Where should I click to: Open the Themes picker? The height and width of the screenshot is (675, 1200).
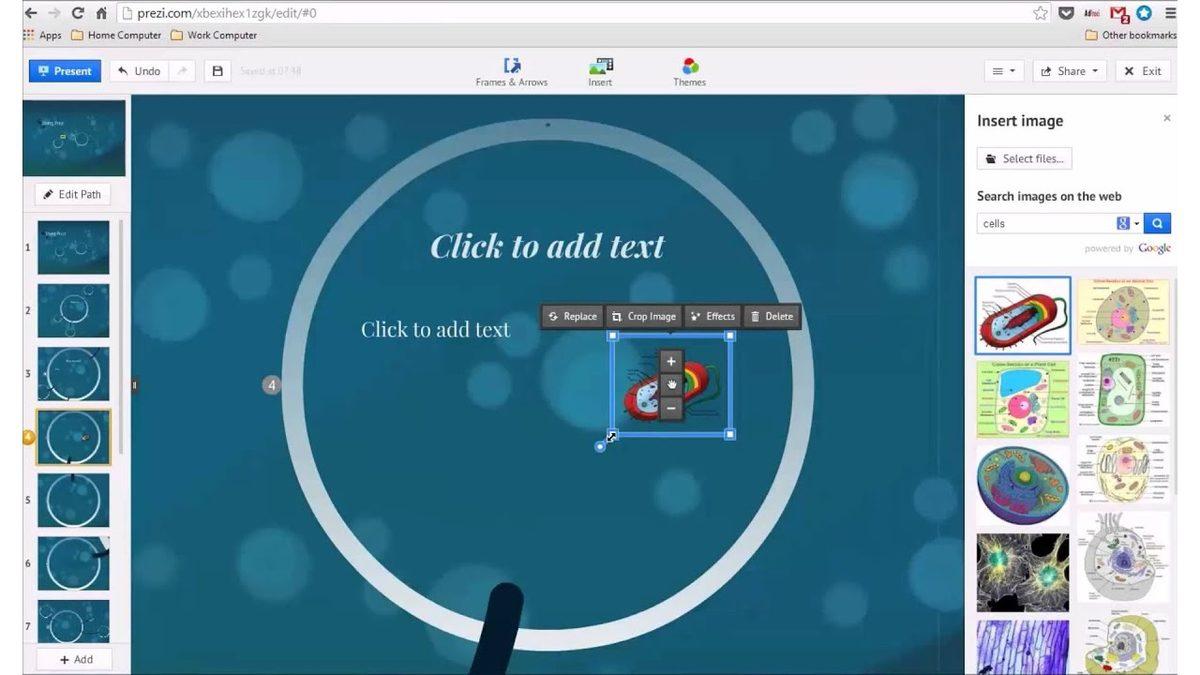[688, 70]
